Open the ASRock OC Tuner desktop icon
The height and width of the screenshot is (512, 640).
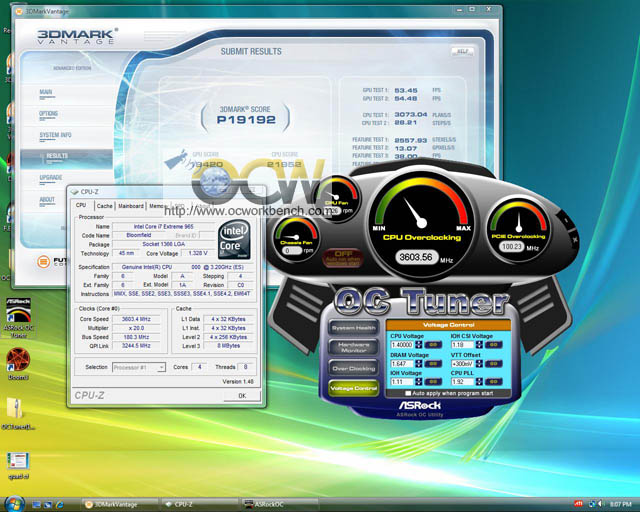click(x=18, y=318)
